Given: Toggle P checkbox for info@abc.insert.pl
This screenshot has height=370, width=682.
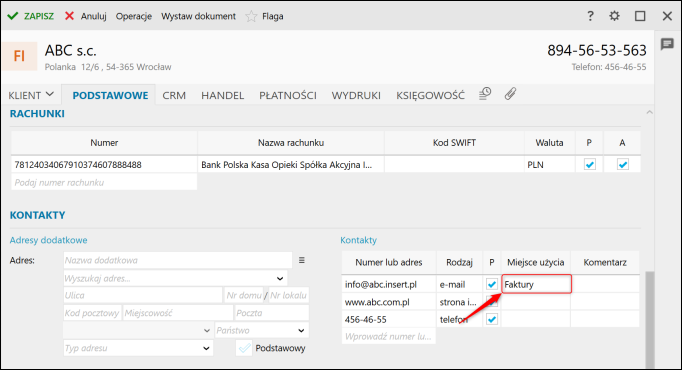Looking at the screenshot, I should point(491,284).
